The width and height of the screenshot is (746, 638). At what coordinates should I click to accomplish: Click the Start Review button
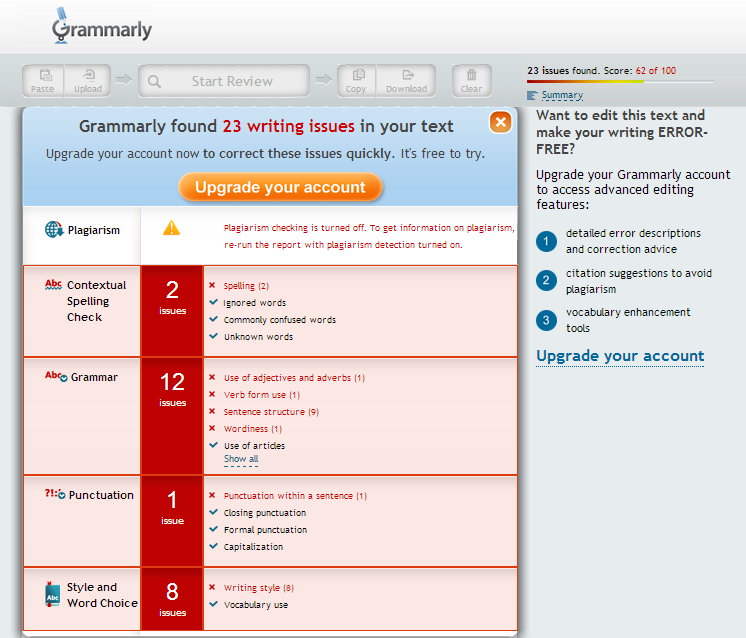[x=224, y=81]
